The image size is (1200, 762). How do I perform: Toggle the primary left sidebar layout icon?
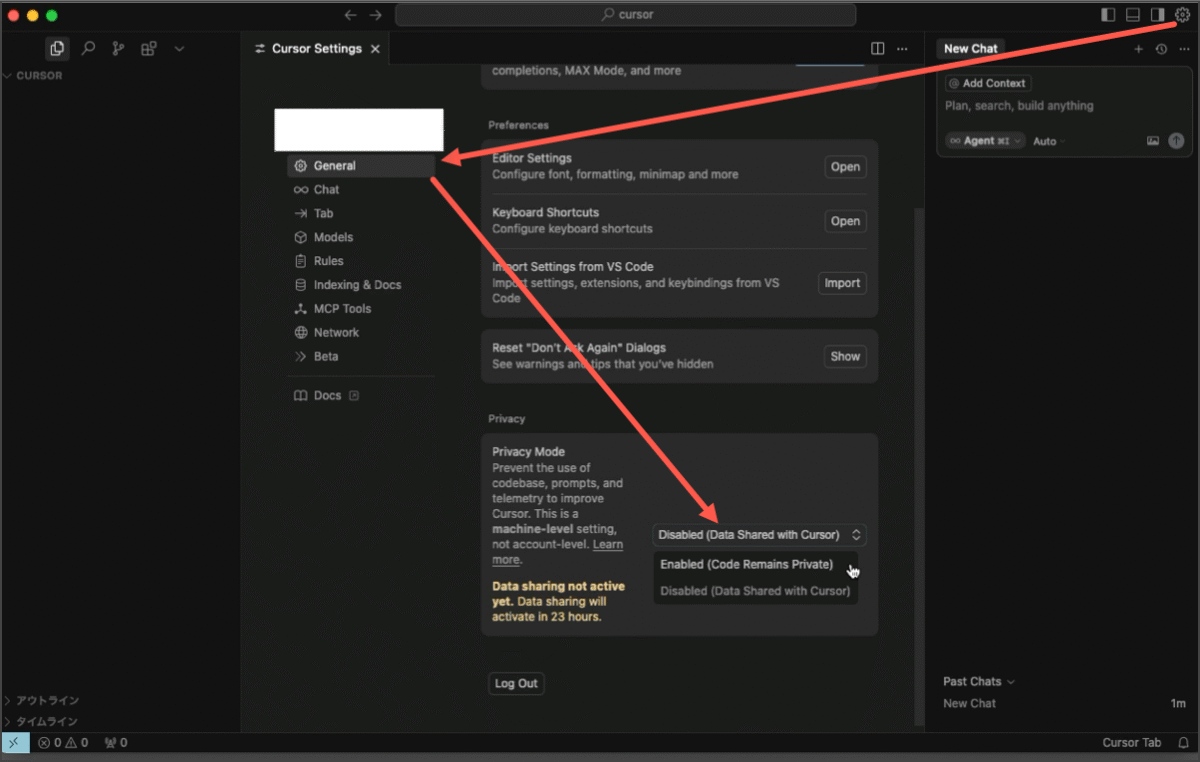[1108, 15]
